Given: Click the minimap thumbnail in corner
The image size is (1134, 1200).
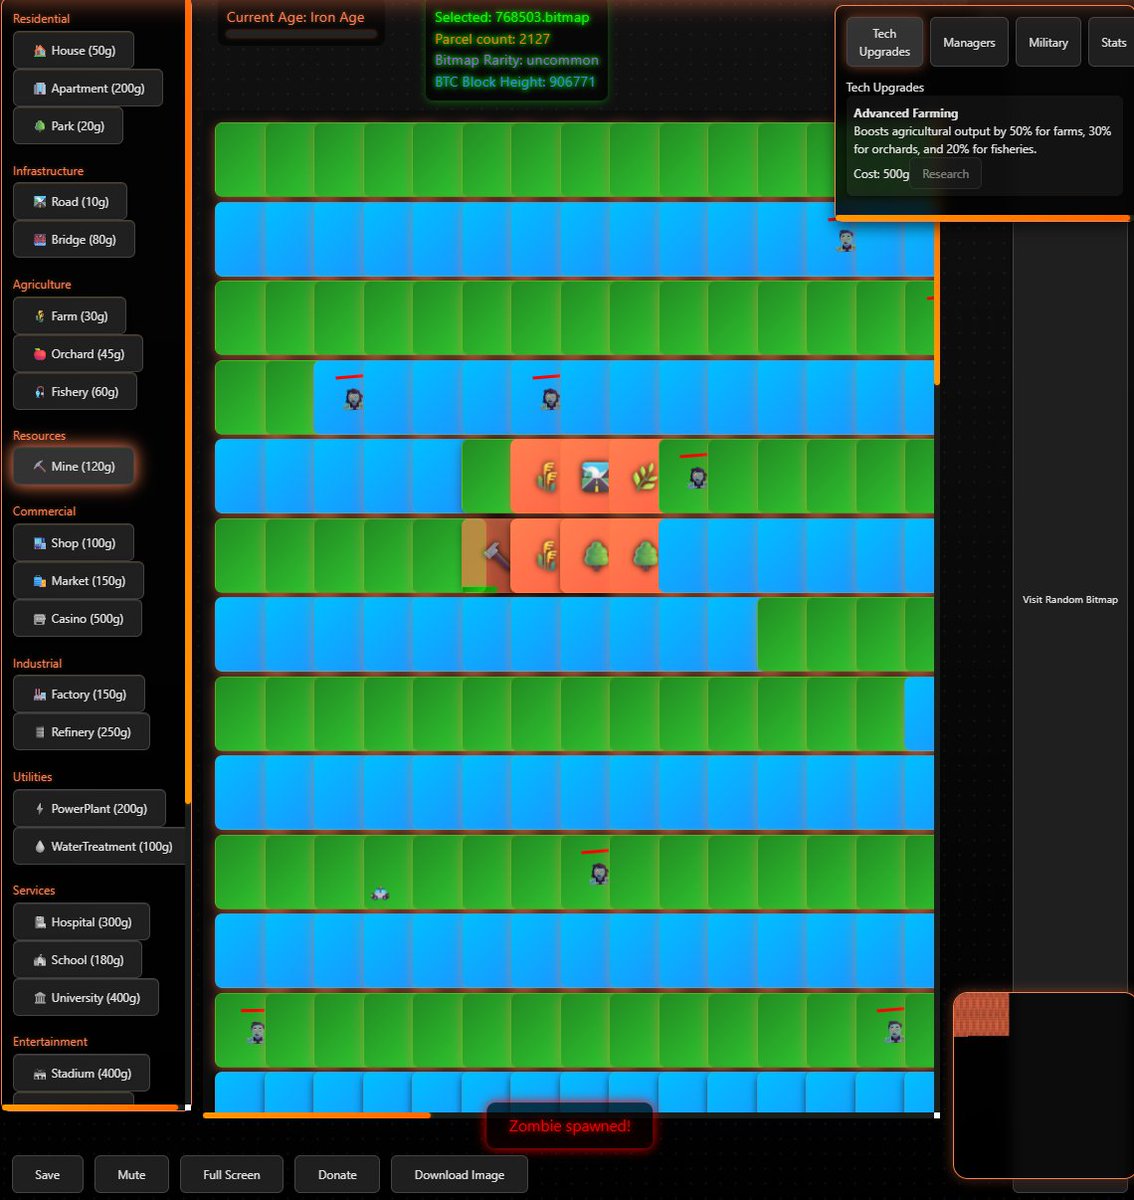Looking at the screenshot, I should [x=981, y=1015].
